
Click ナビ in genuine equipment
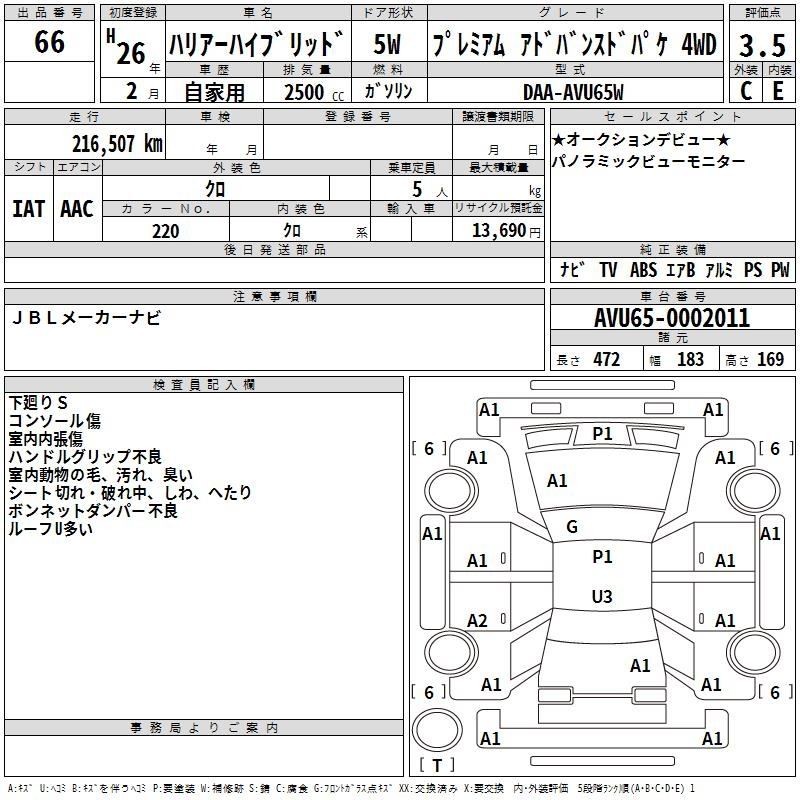(572, 269)
